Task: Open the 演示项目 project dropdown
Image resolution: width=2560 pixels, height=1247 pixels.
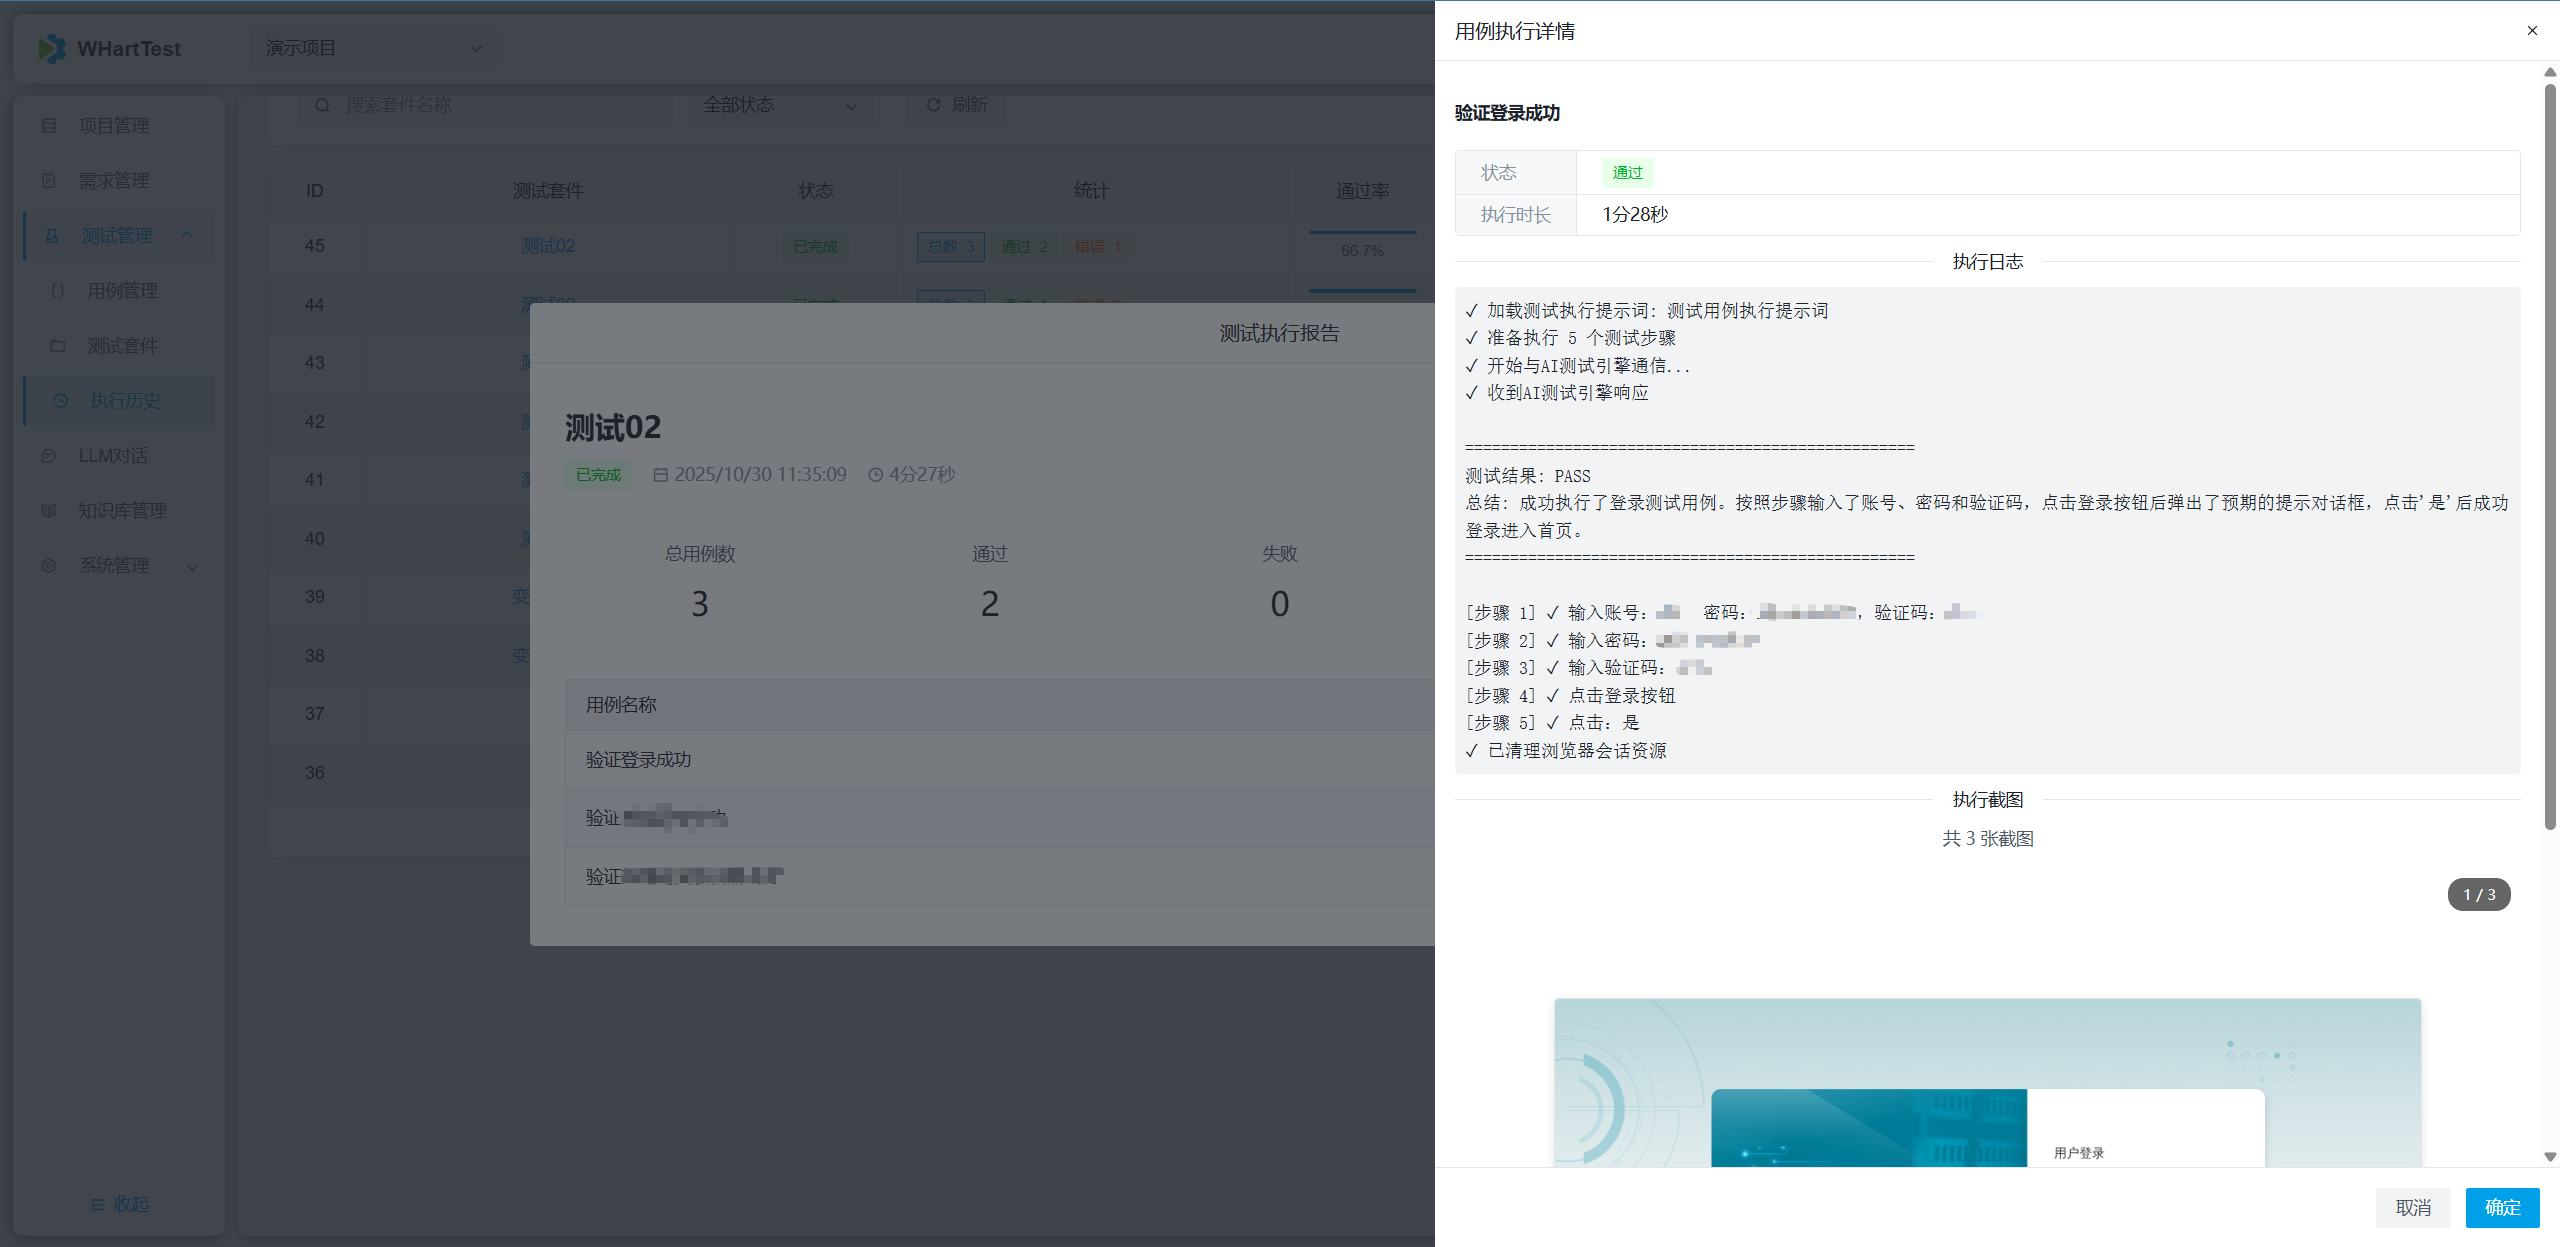Action: click(x=373, y=48)
